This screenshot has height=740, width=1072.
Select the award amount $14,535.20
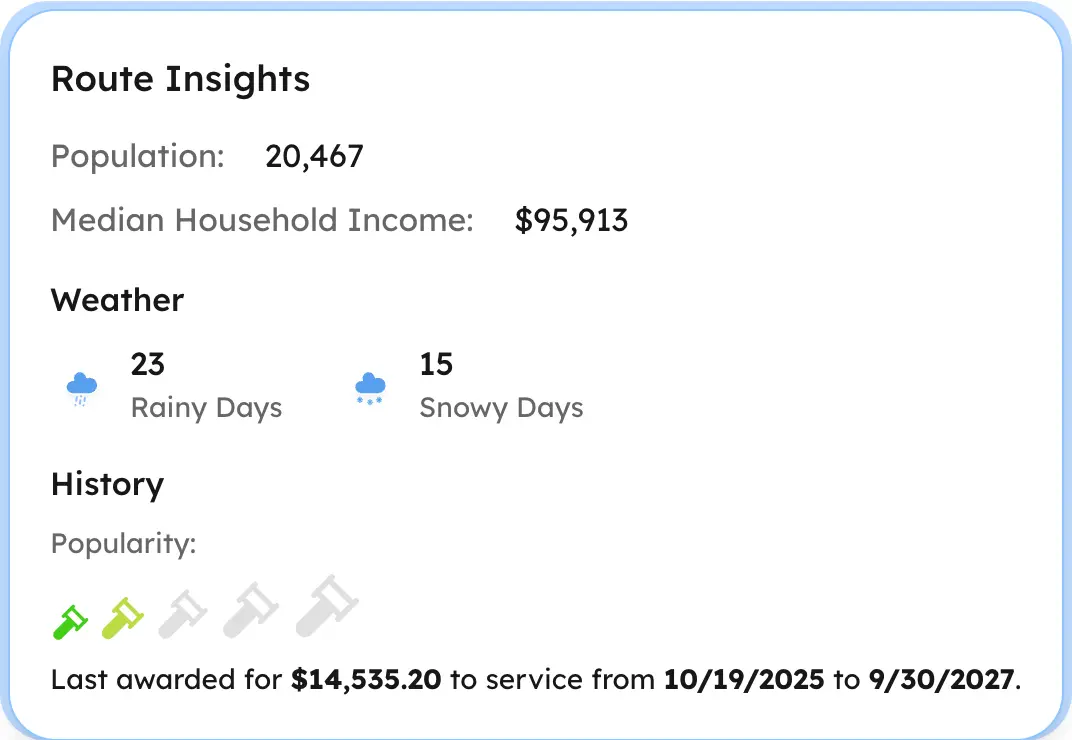click(x=366, y=679)
